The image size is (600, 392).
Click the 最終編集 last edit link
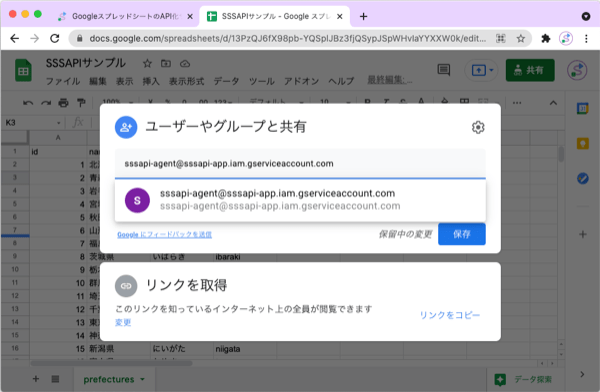[390, 80]
